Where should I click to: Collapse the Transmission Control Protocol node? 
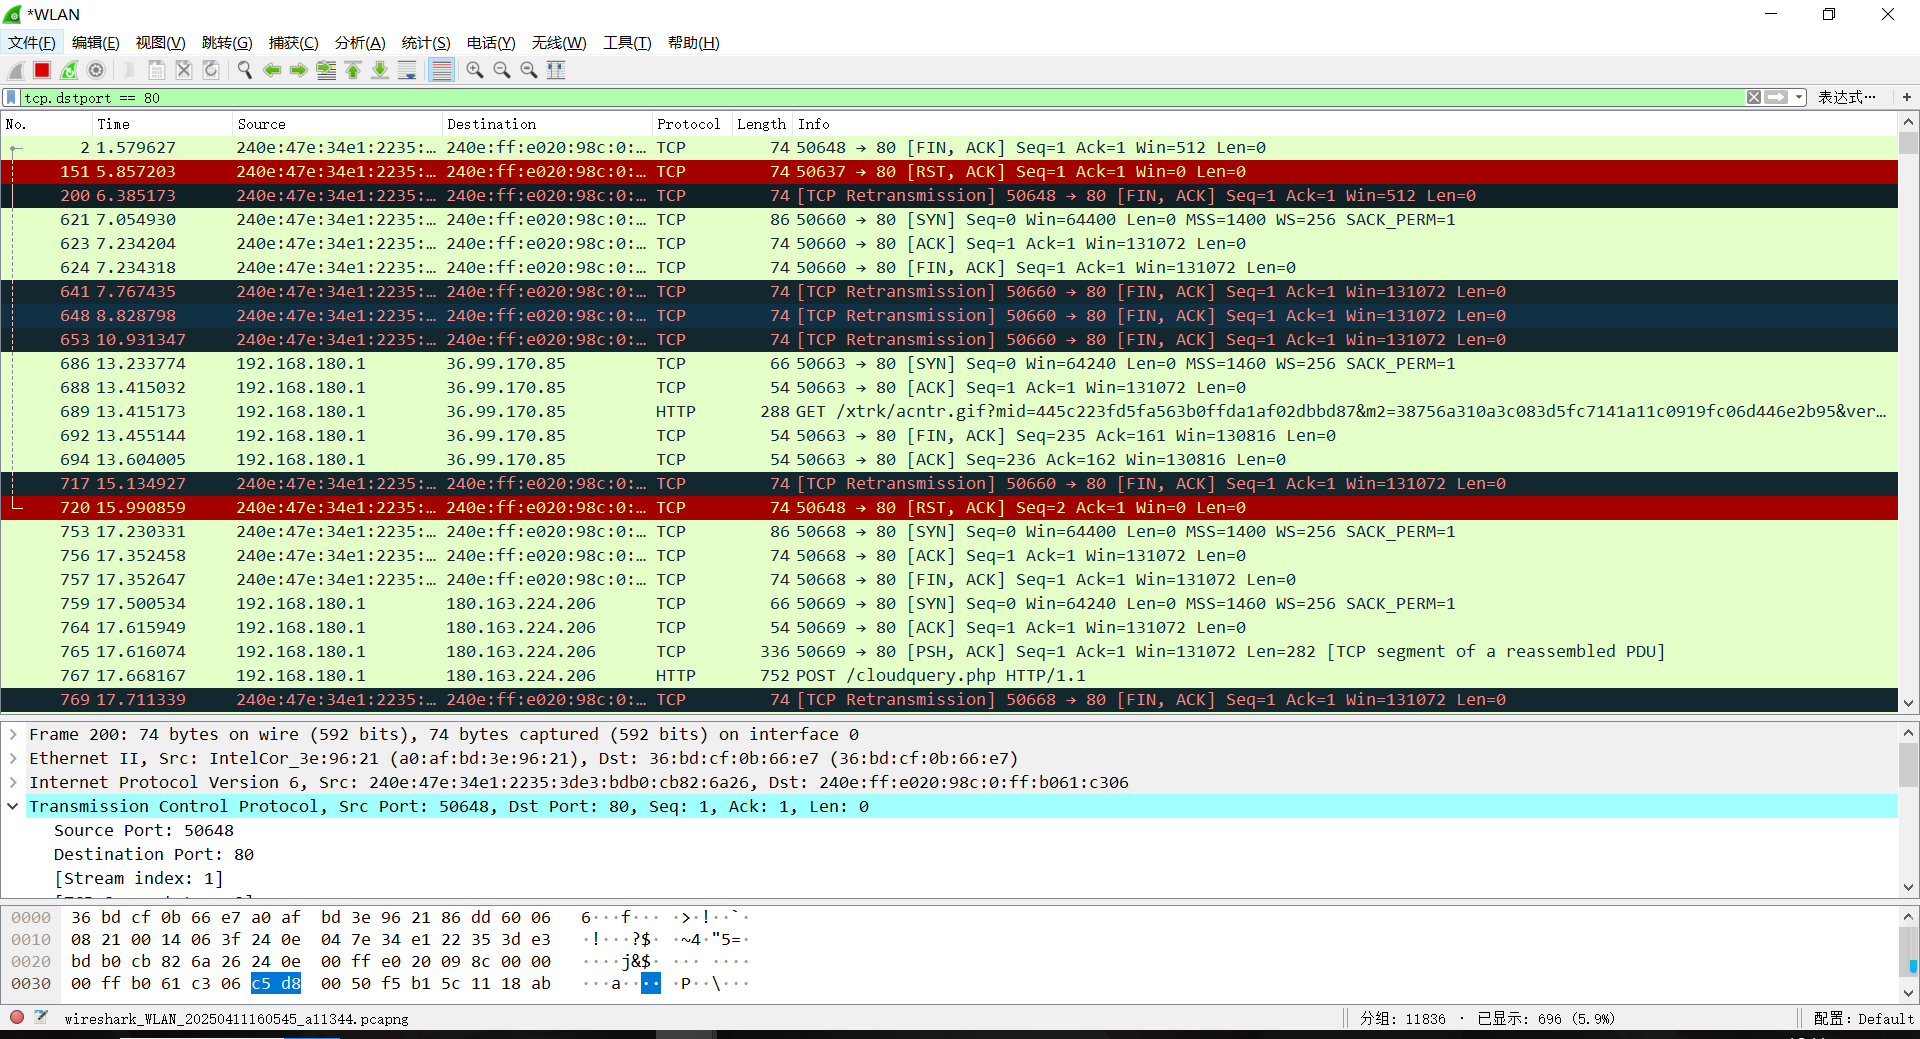pos(13,806)
